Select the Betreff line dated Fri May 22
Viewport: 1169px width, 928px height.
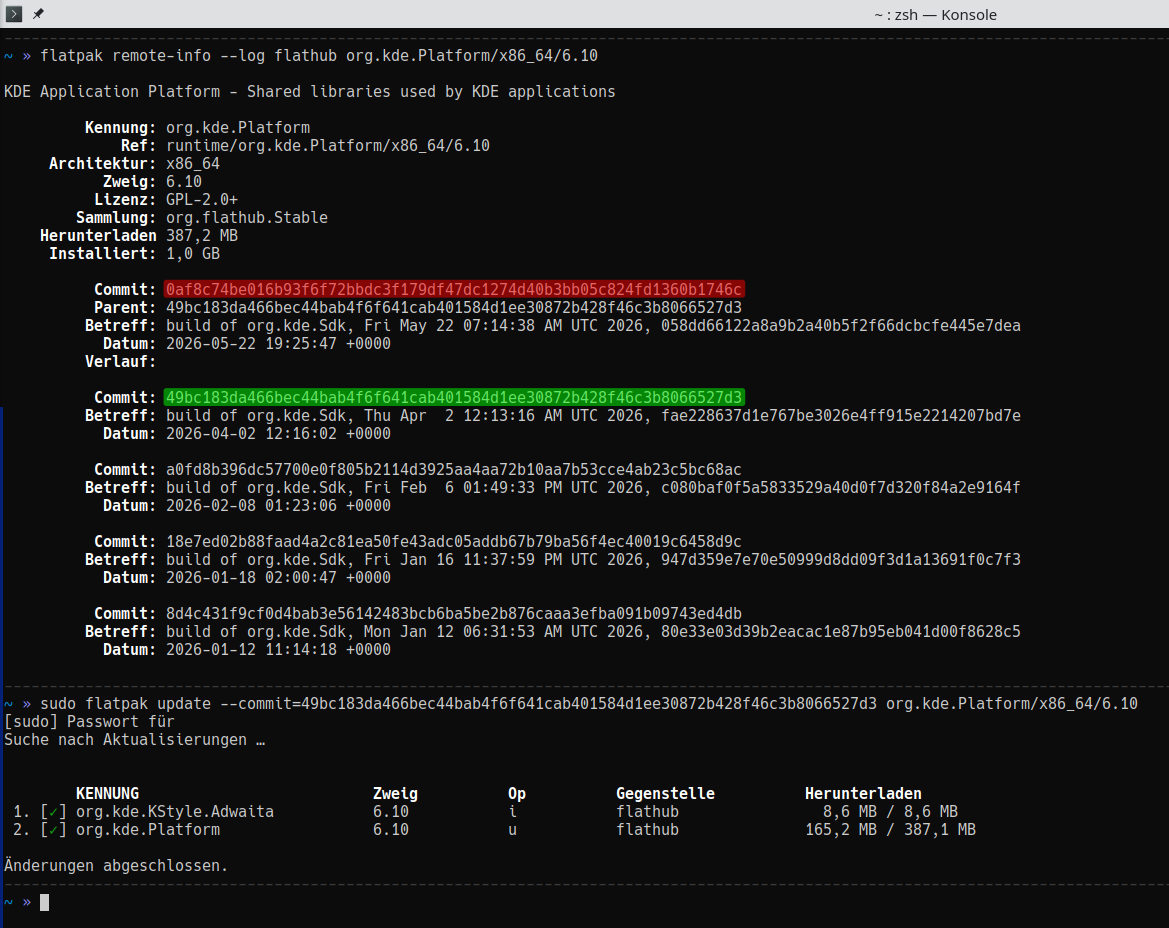click(593, 326)
